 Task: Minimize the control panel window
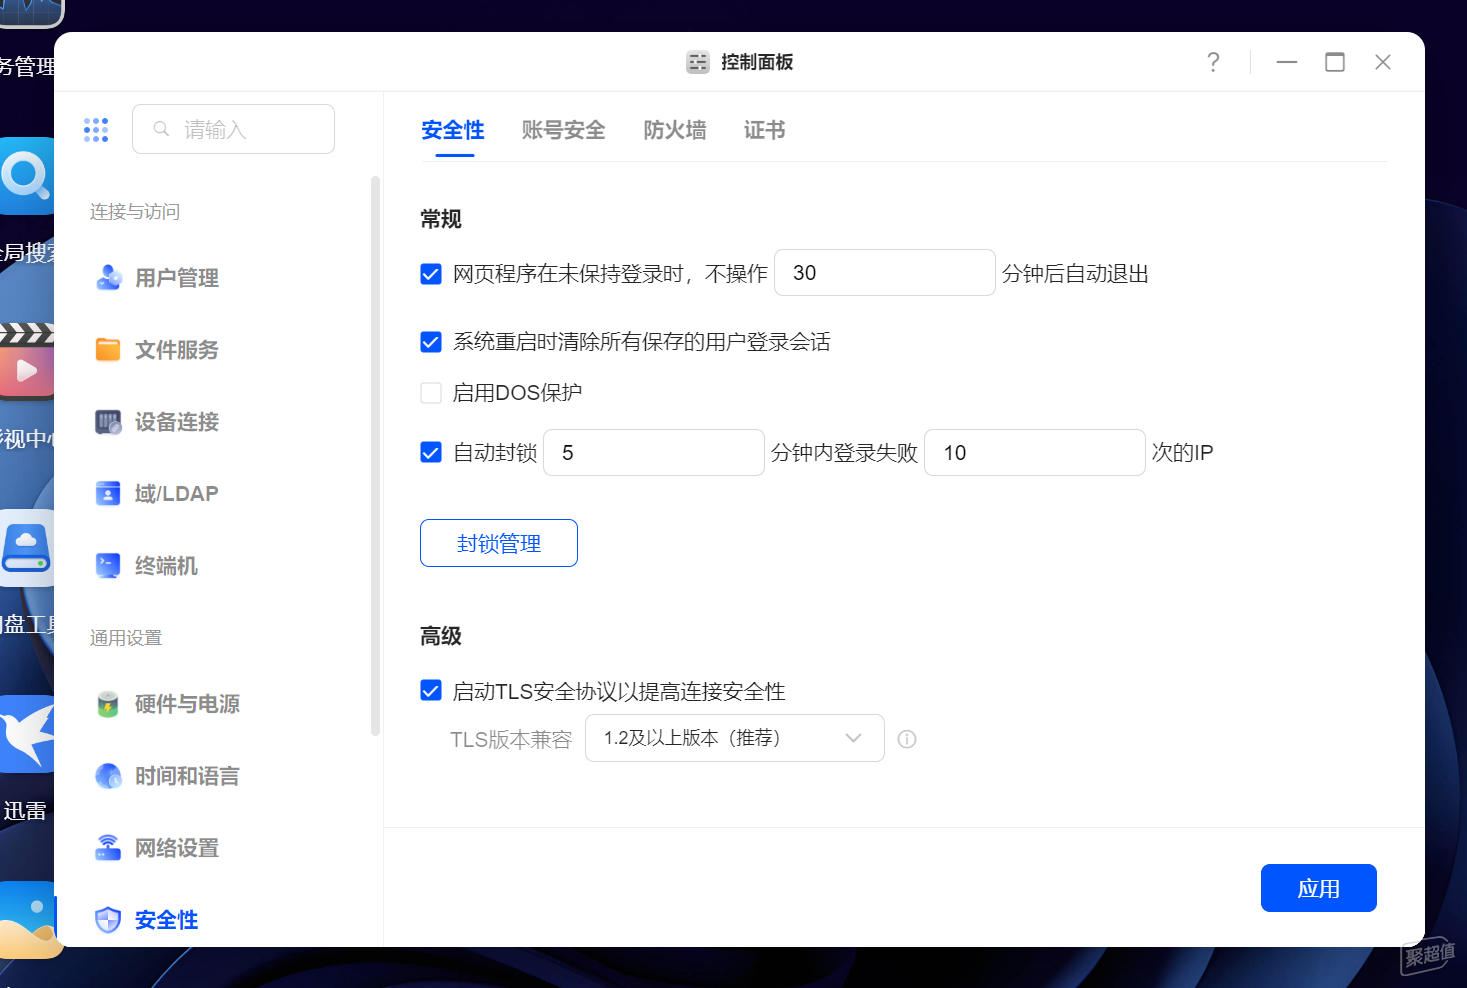(1287, 62)
